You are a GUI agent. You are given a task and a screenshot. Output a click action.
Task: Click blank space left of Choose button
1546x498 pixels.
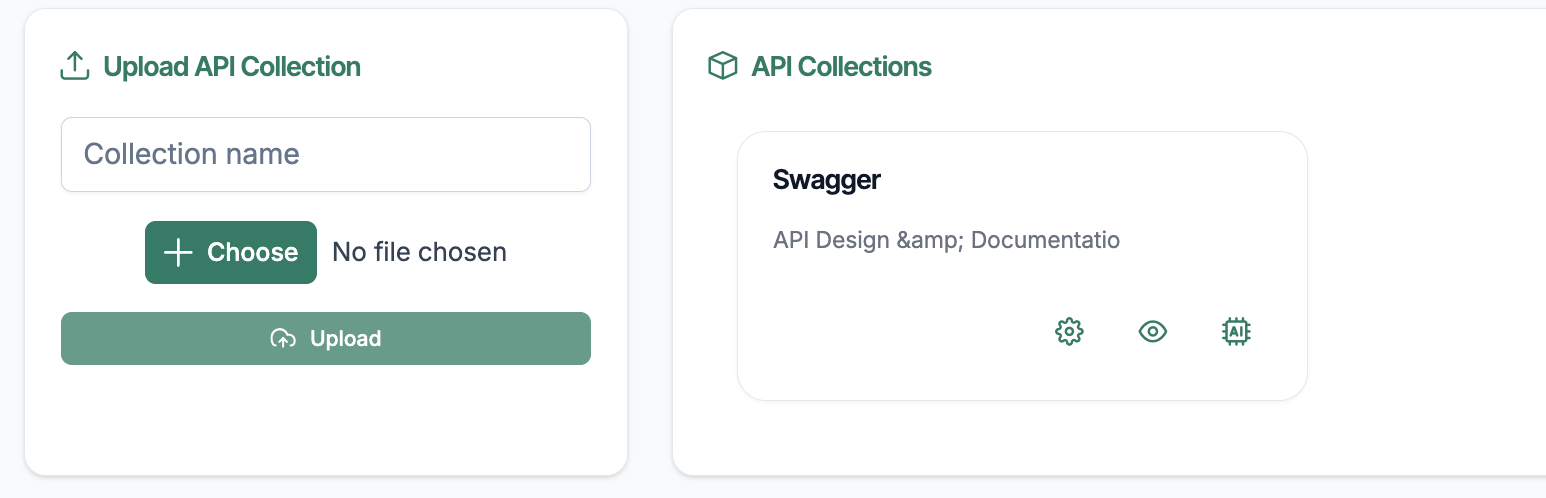point(100,252)
